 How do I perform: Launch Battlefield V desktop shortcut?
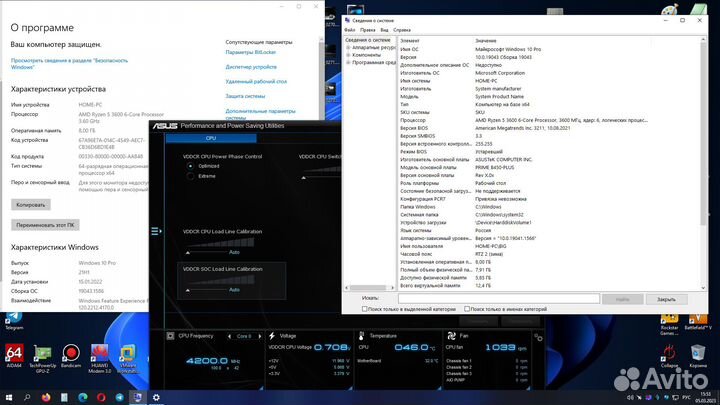pos(698,321)
